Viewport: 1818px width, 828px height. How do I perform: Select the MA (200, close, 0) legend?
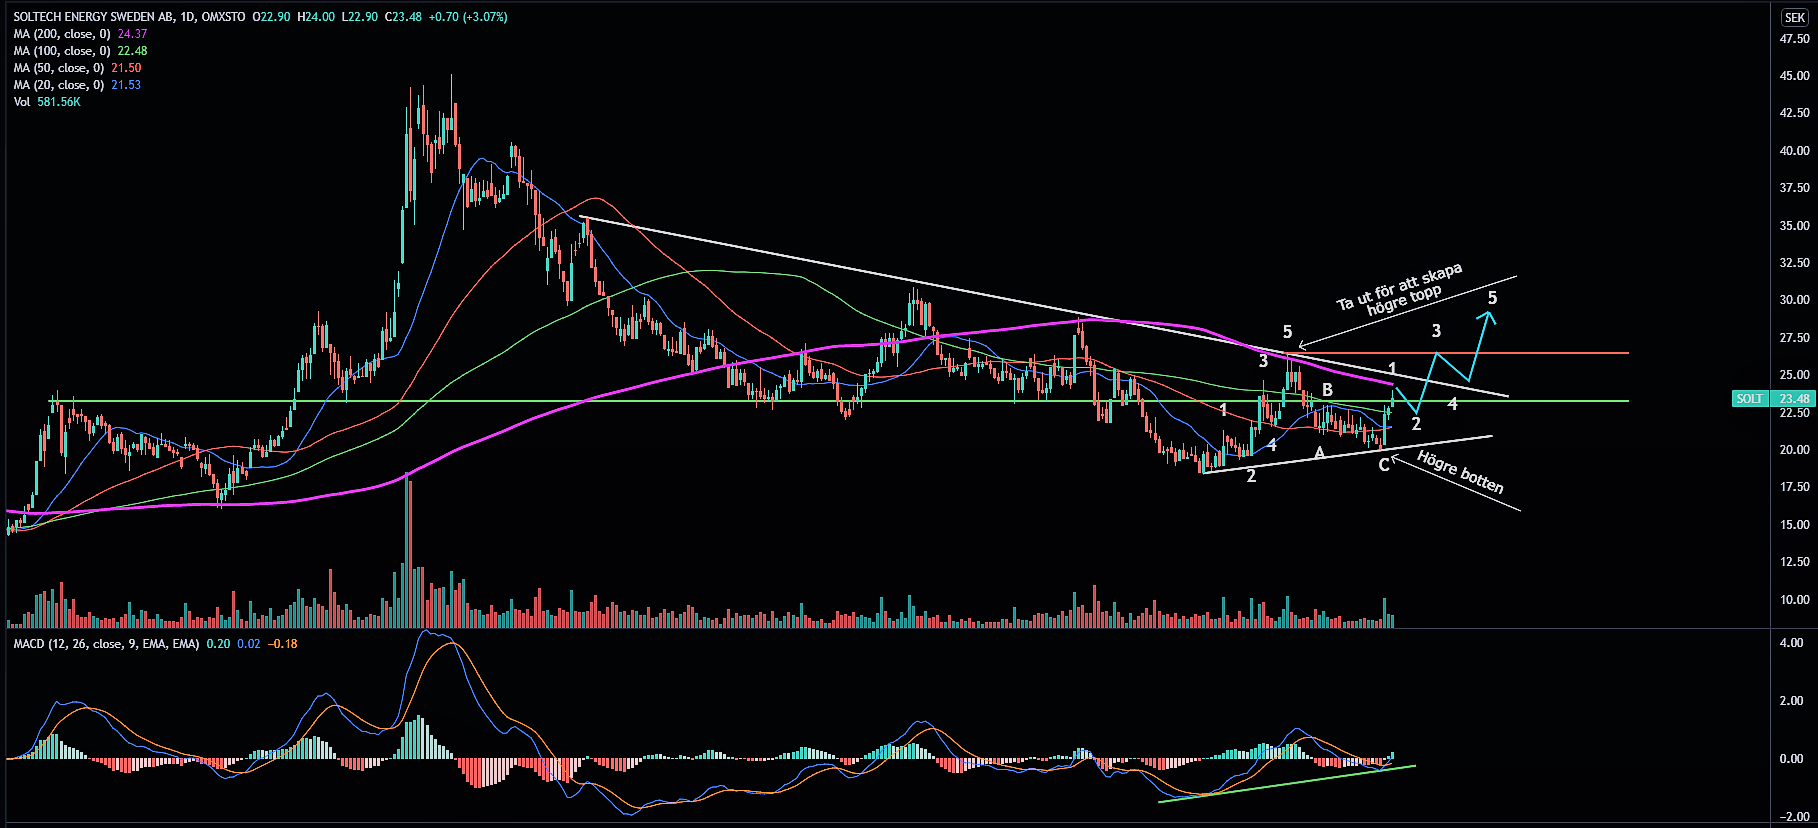[62, 34]
